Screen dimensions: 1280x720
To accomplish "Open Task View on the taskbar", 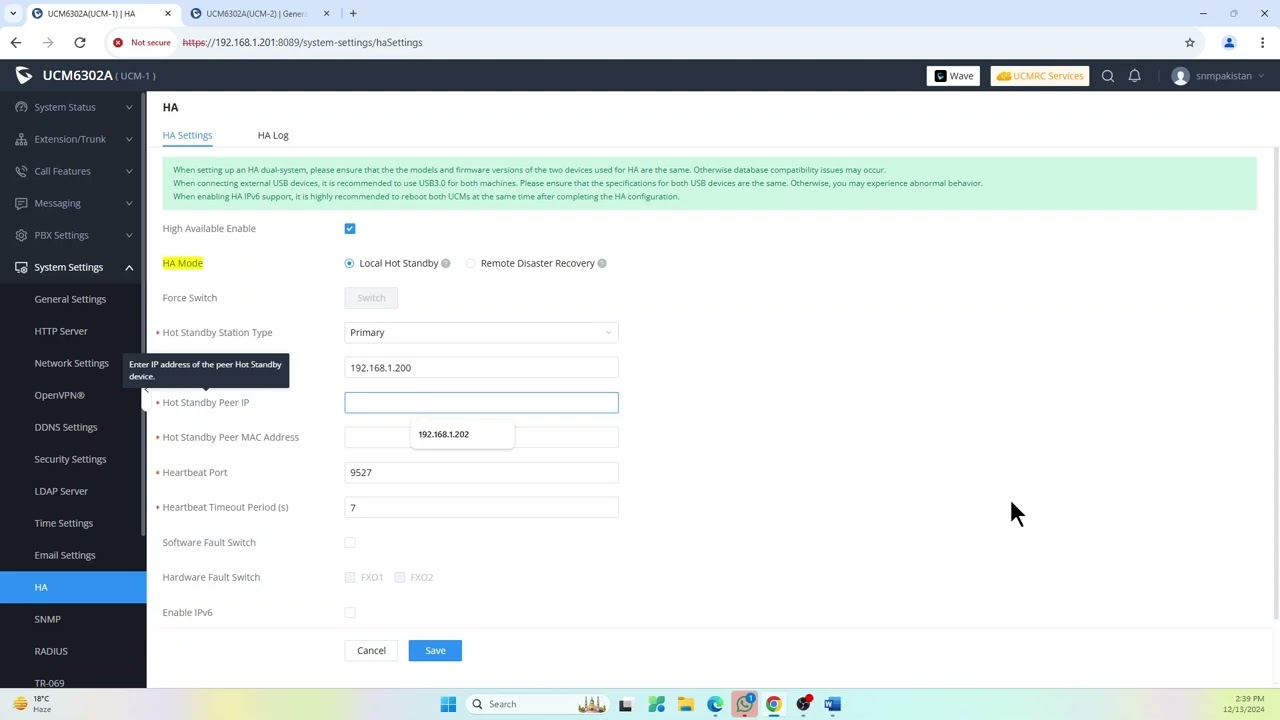I will click(x=625, y=704).
